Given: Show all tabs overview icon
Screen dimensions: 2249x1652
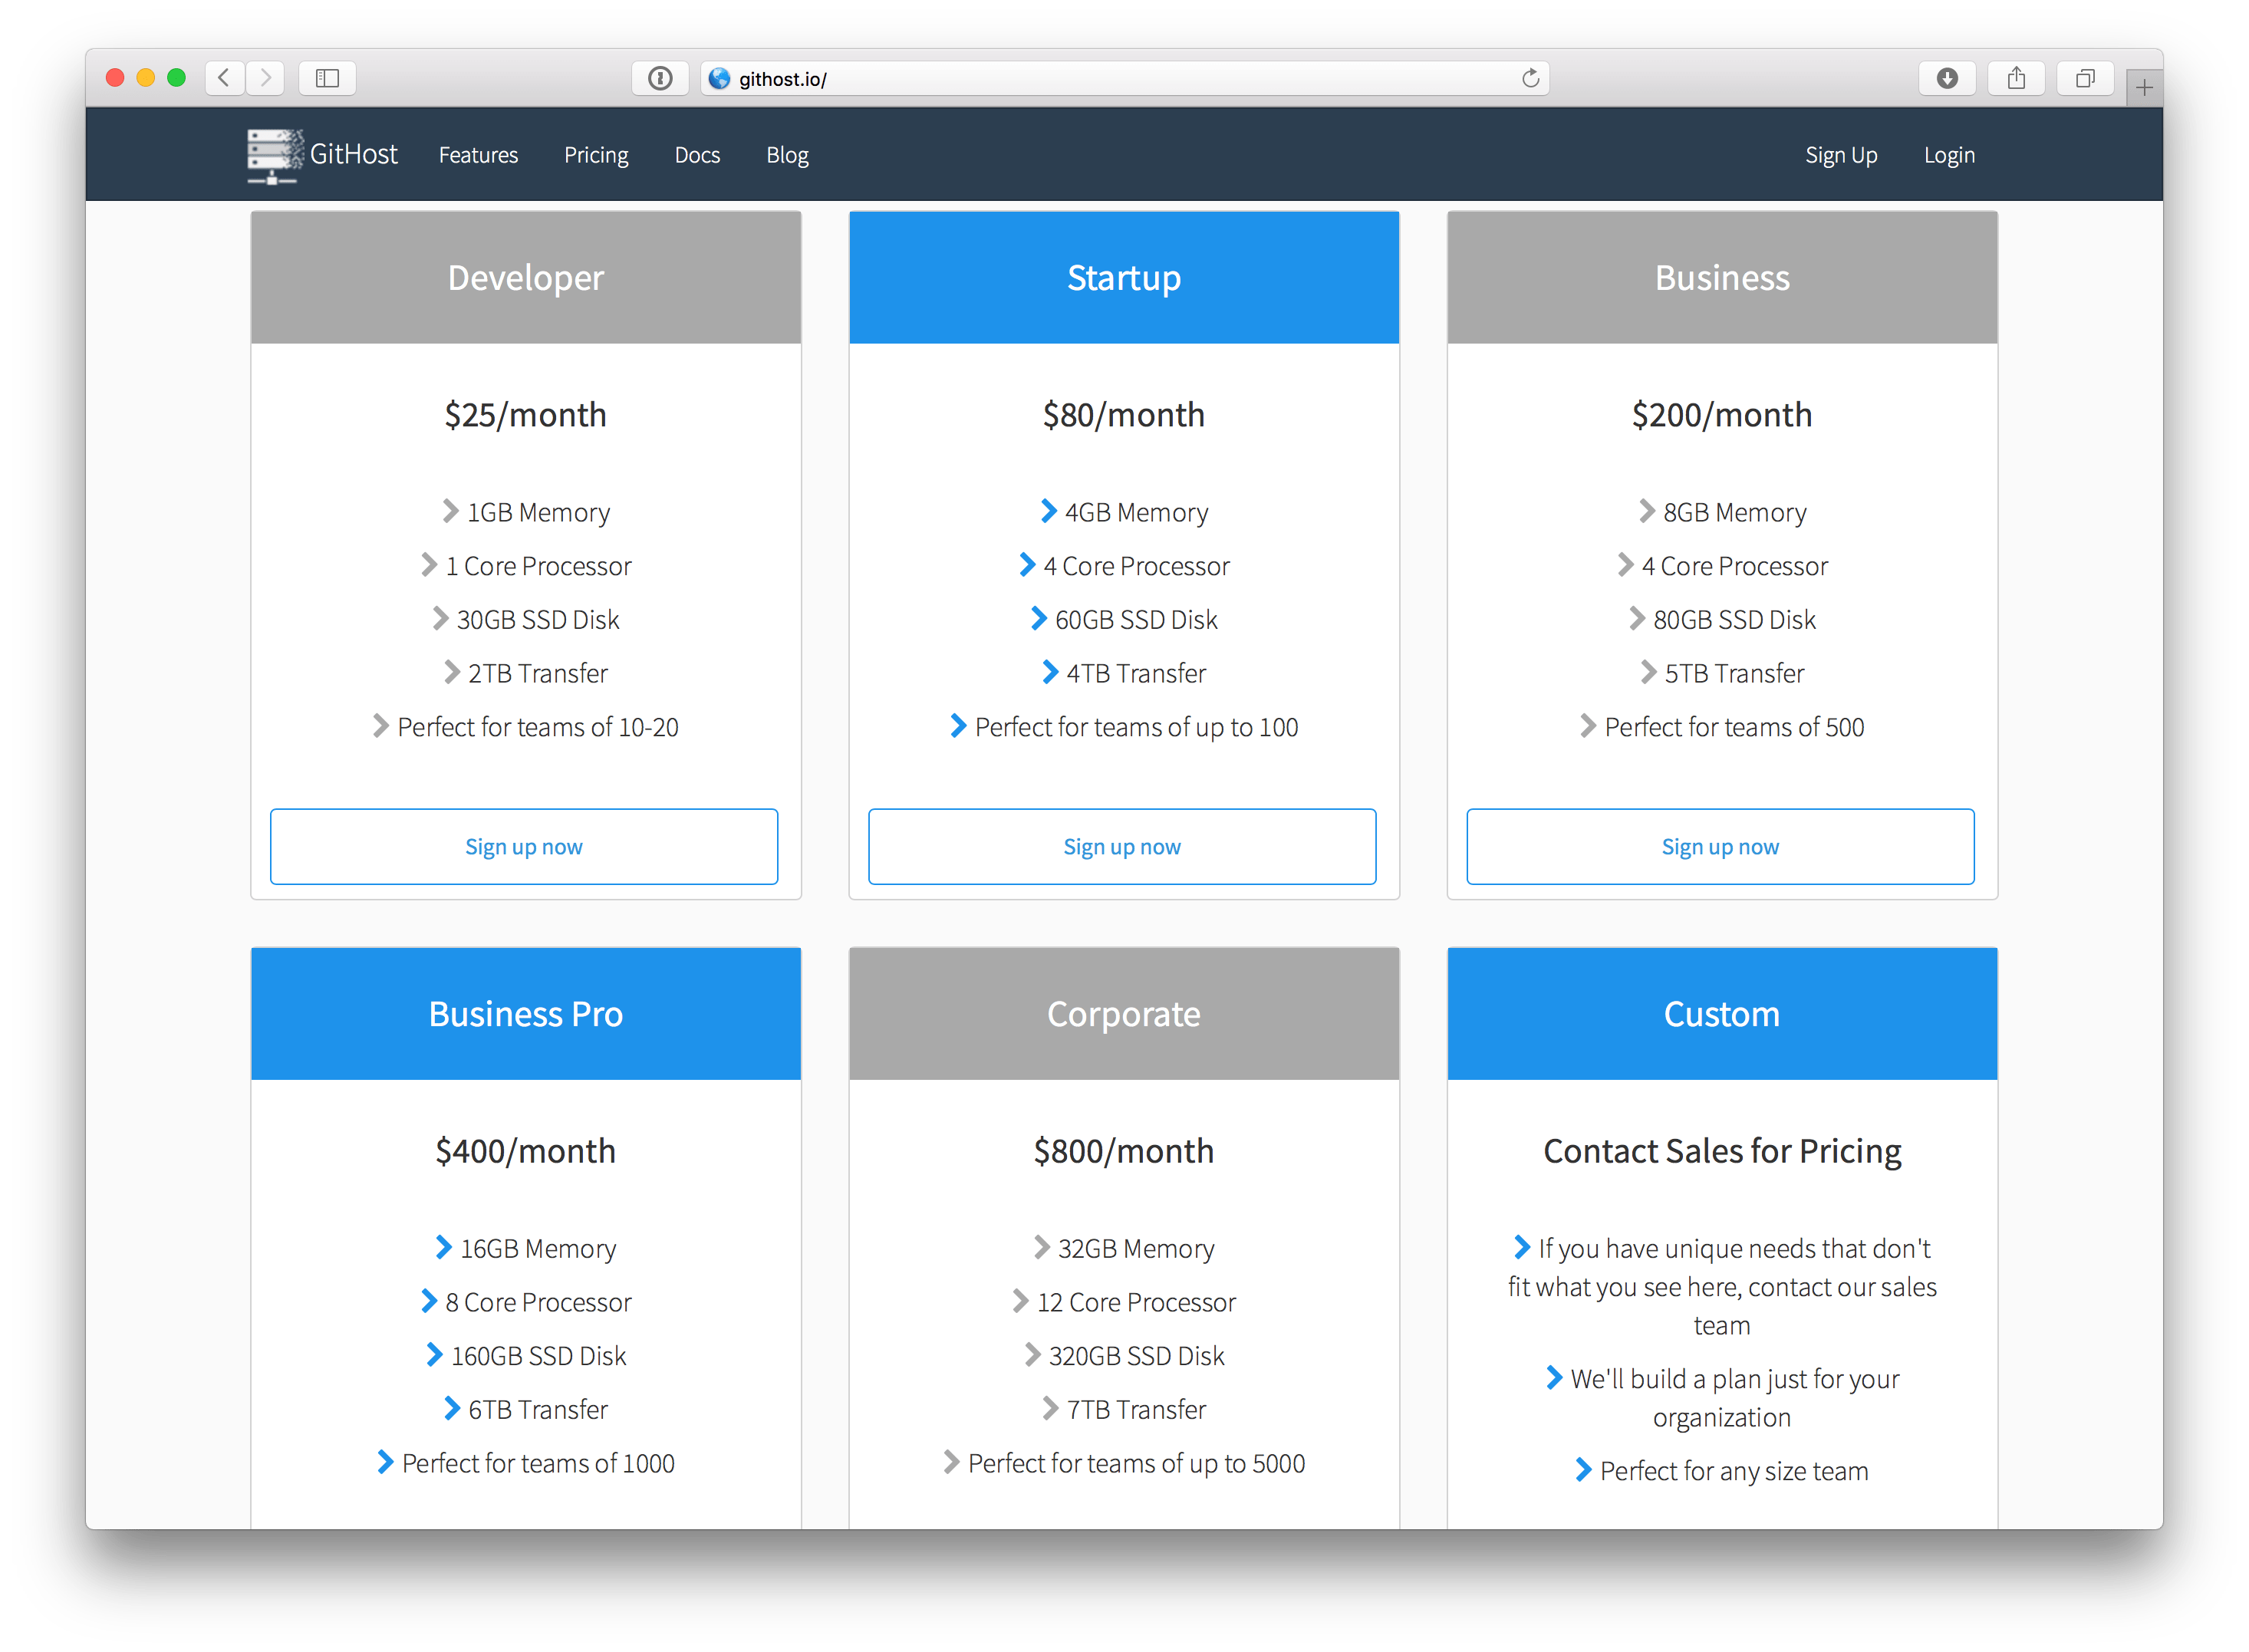Looking at the screenshot, I should (x=2085, y=78).
